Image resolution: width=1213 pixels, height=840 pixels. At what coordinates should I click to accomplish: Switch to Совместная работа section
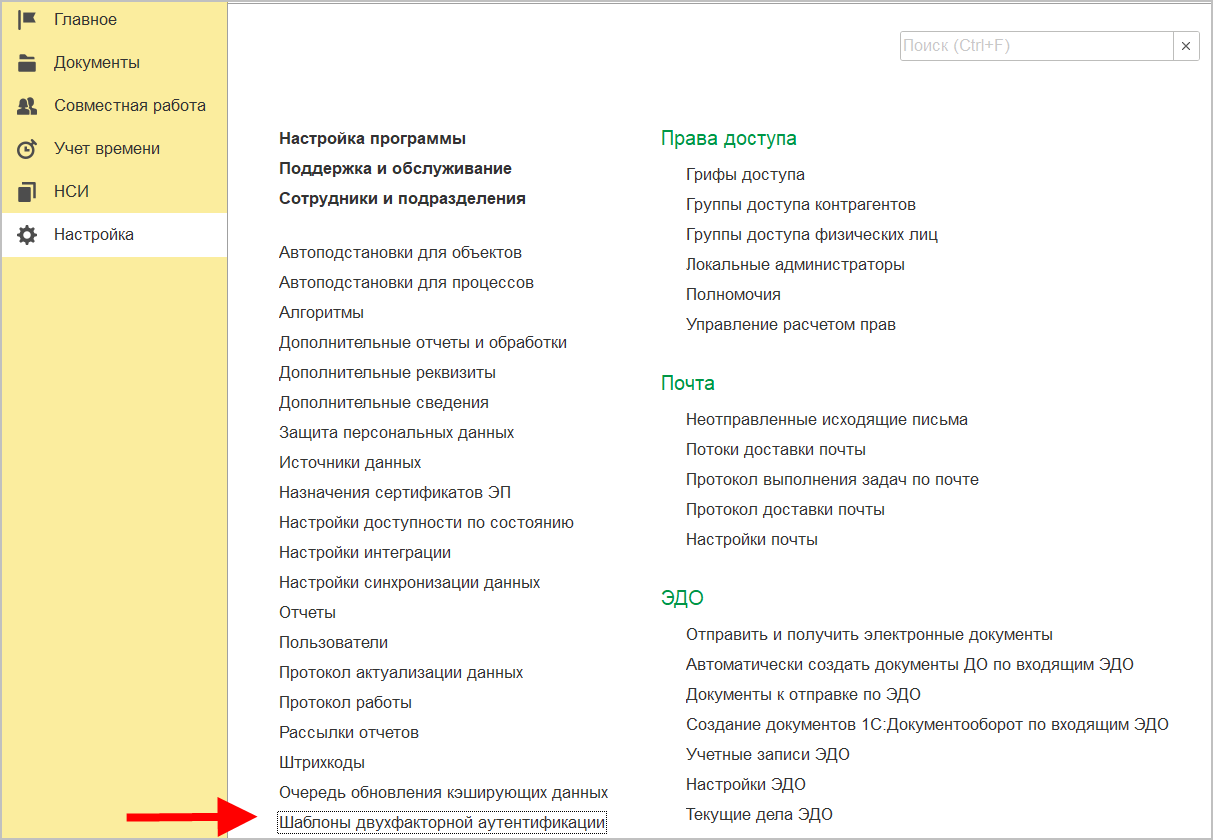(130, 105)
